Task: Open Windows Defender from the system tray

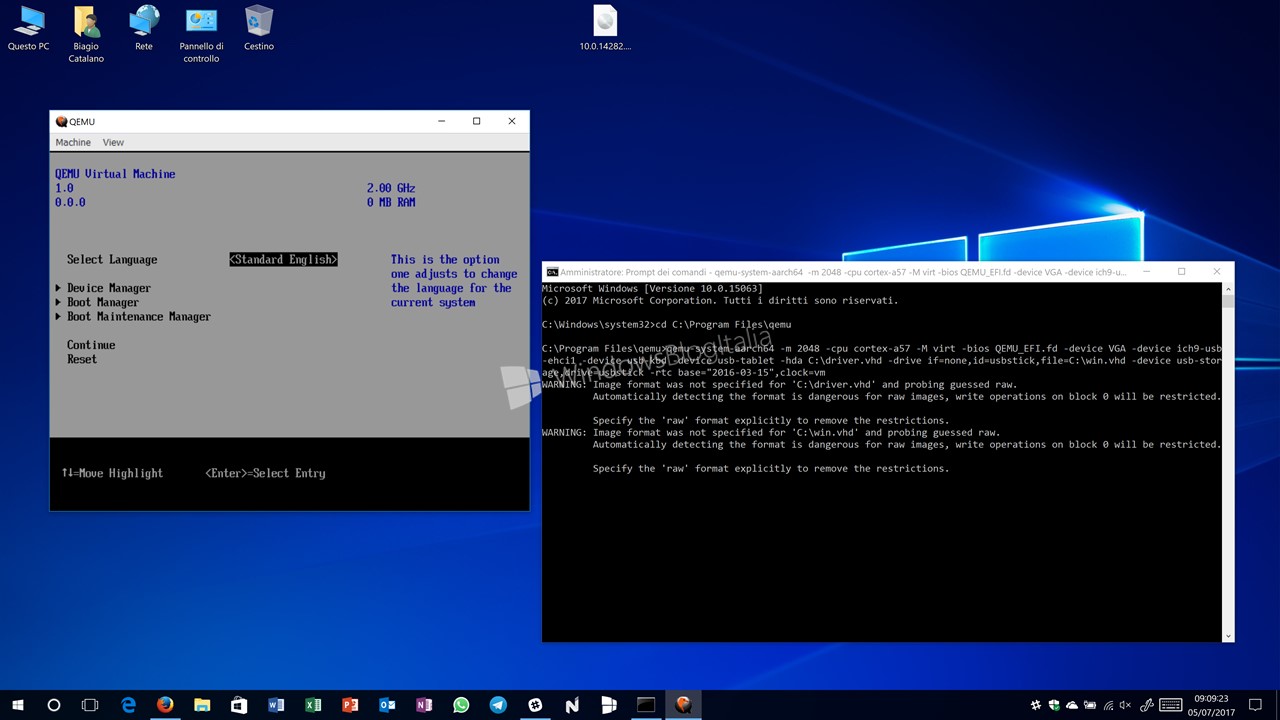Action: [1054, 705]
